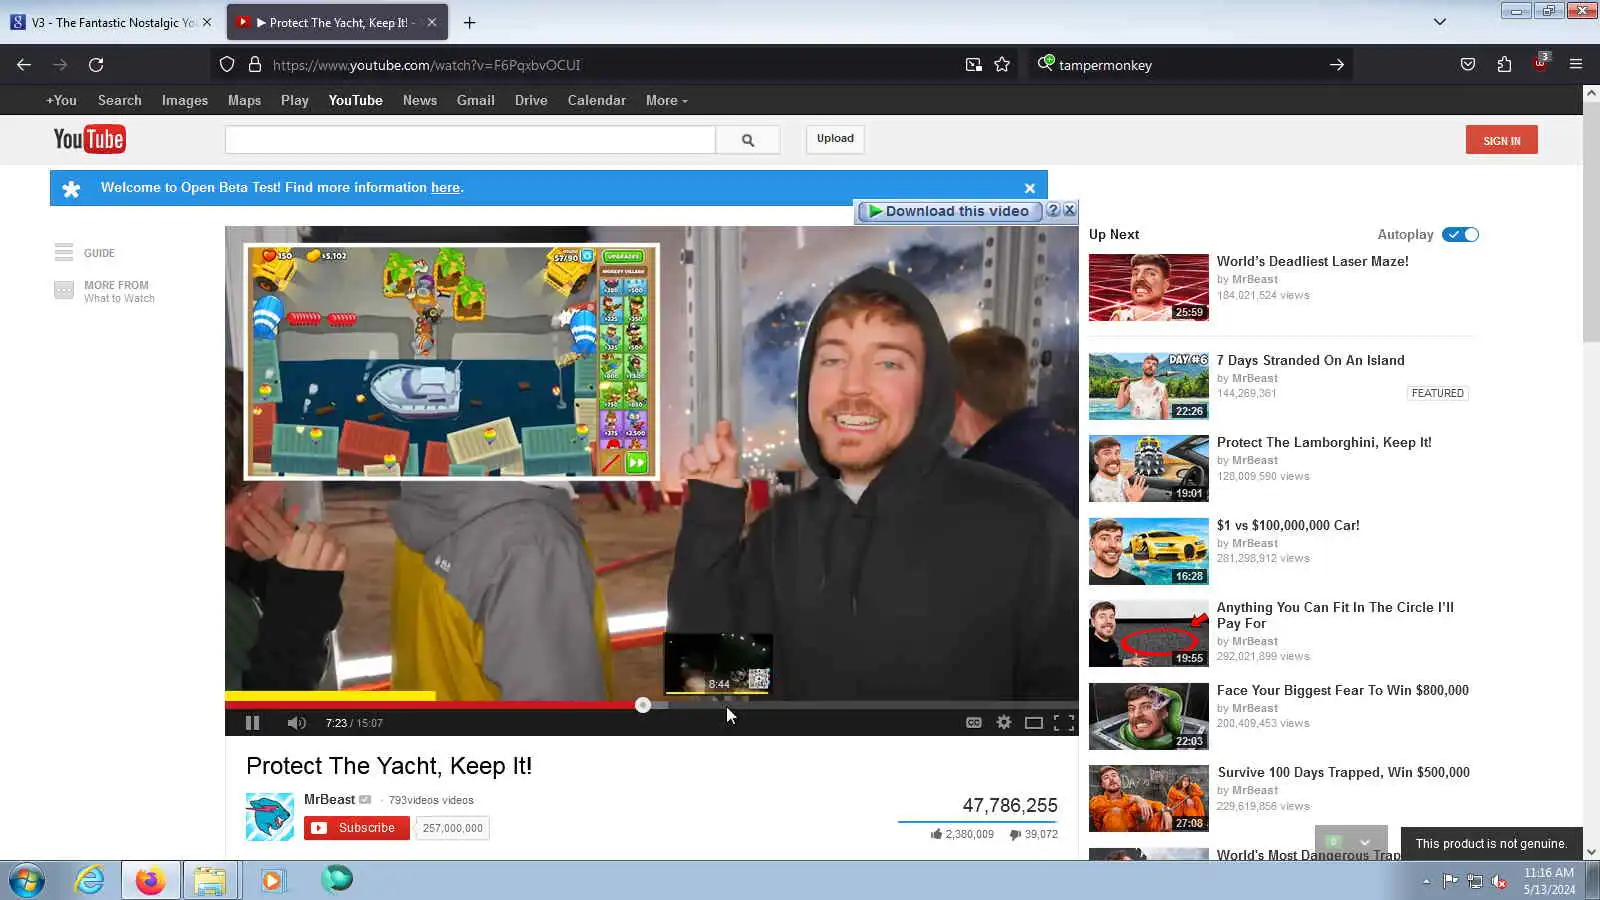Open World's Deadliest Laser Maze! thumbnail
This screenshot has height=900, width=1600.
[1148, 287]
